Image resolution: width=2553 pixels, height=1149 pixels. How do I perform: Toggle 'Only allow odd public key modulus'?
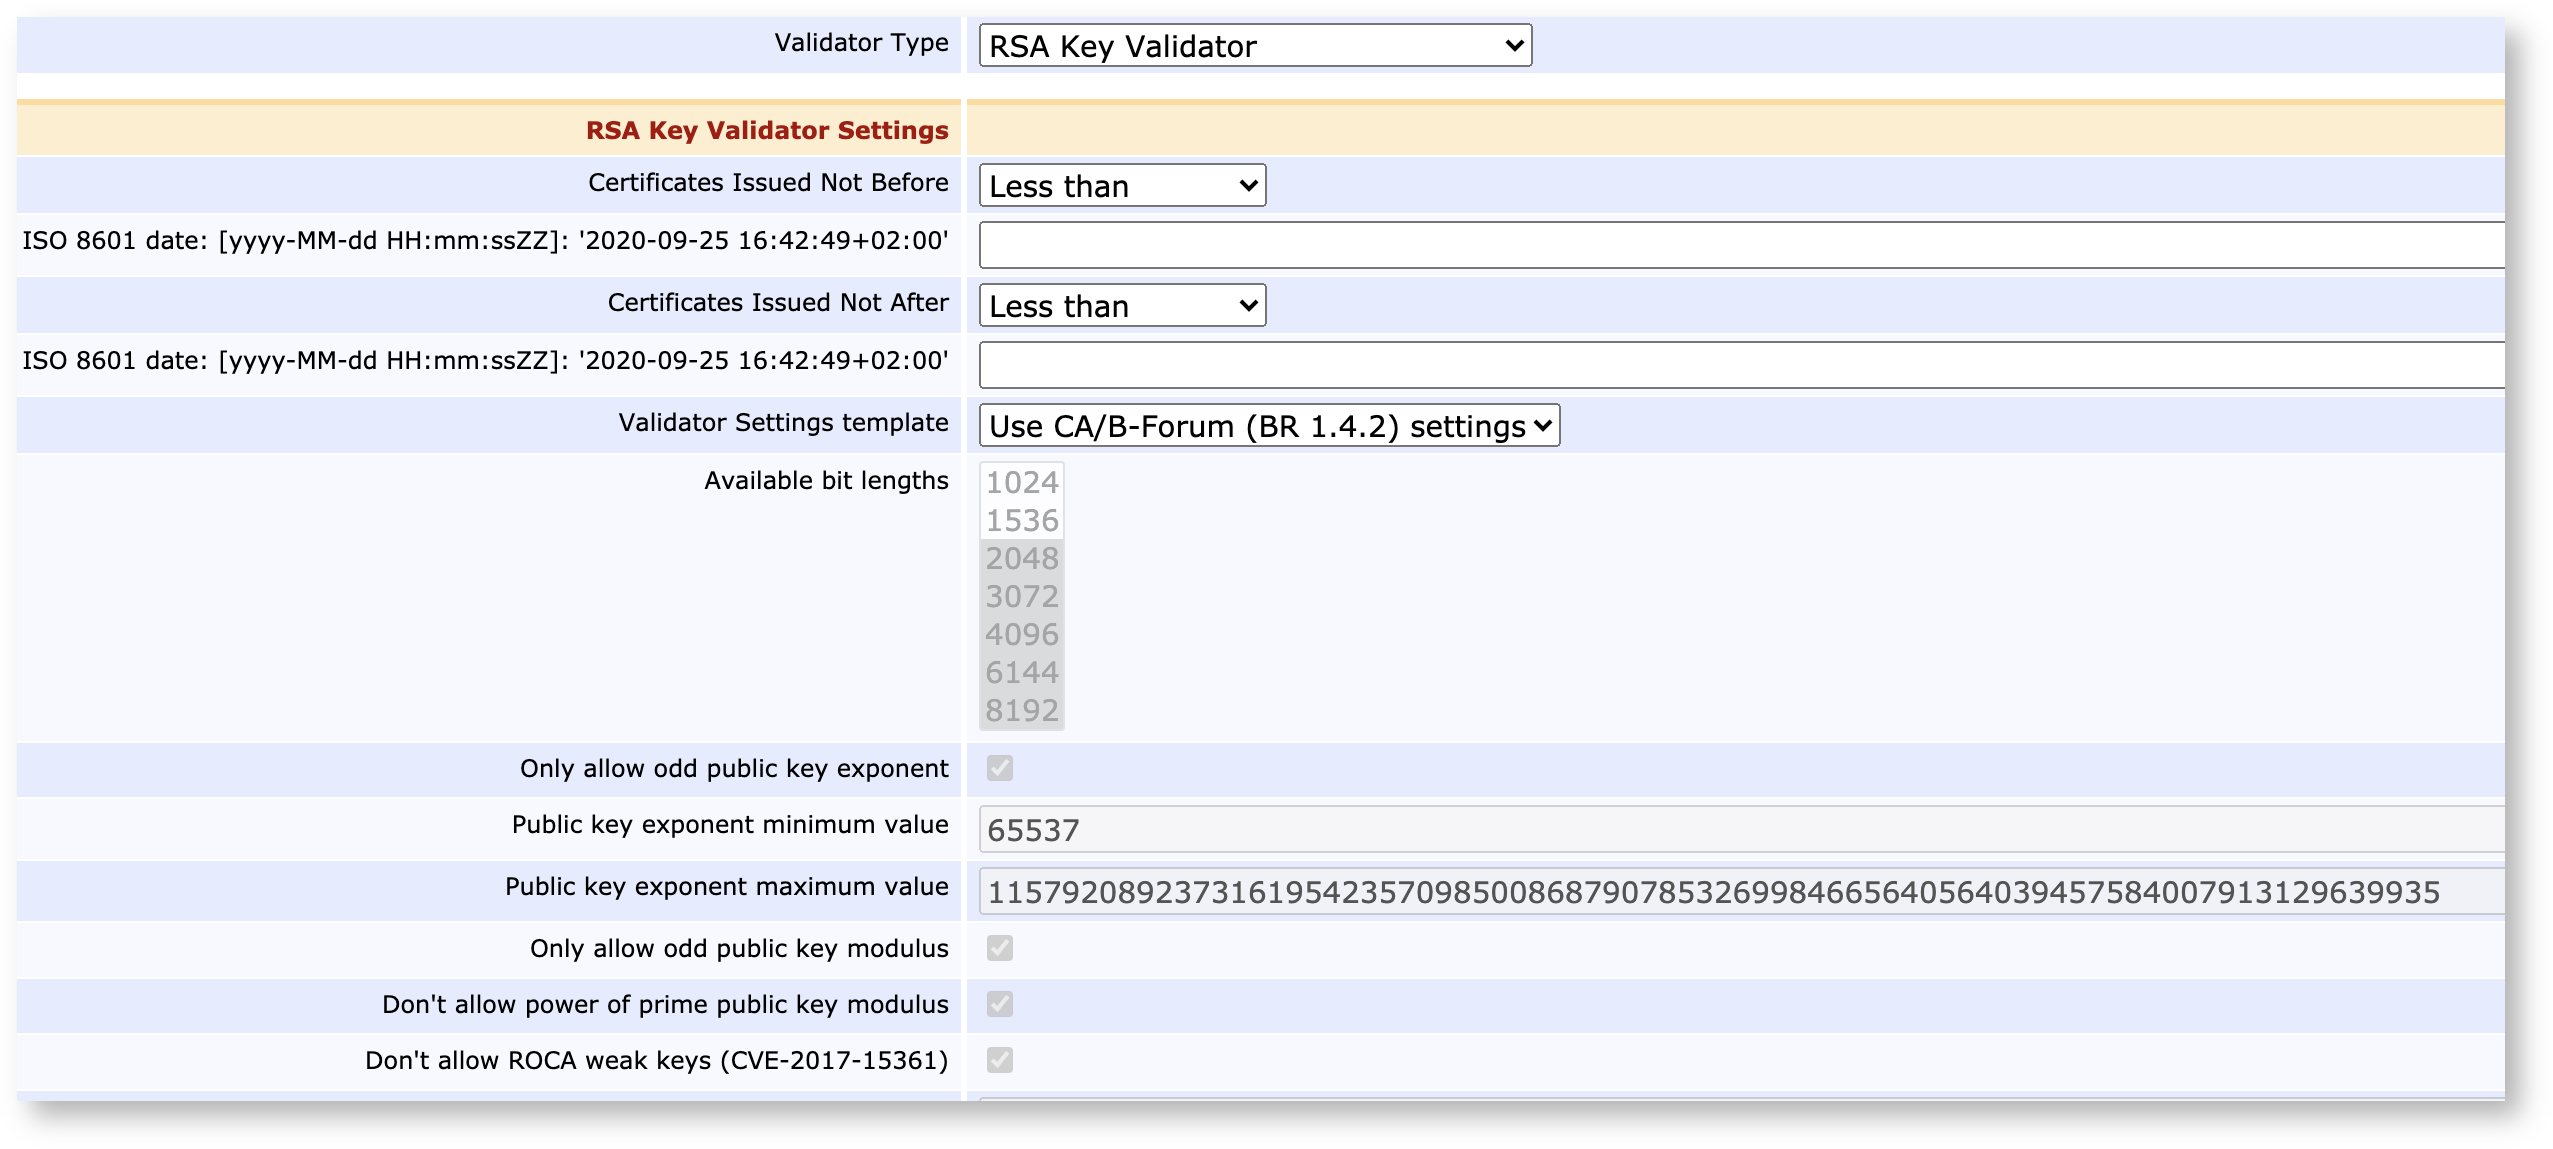pos(999,948)
